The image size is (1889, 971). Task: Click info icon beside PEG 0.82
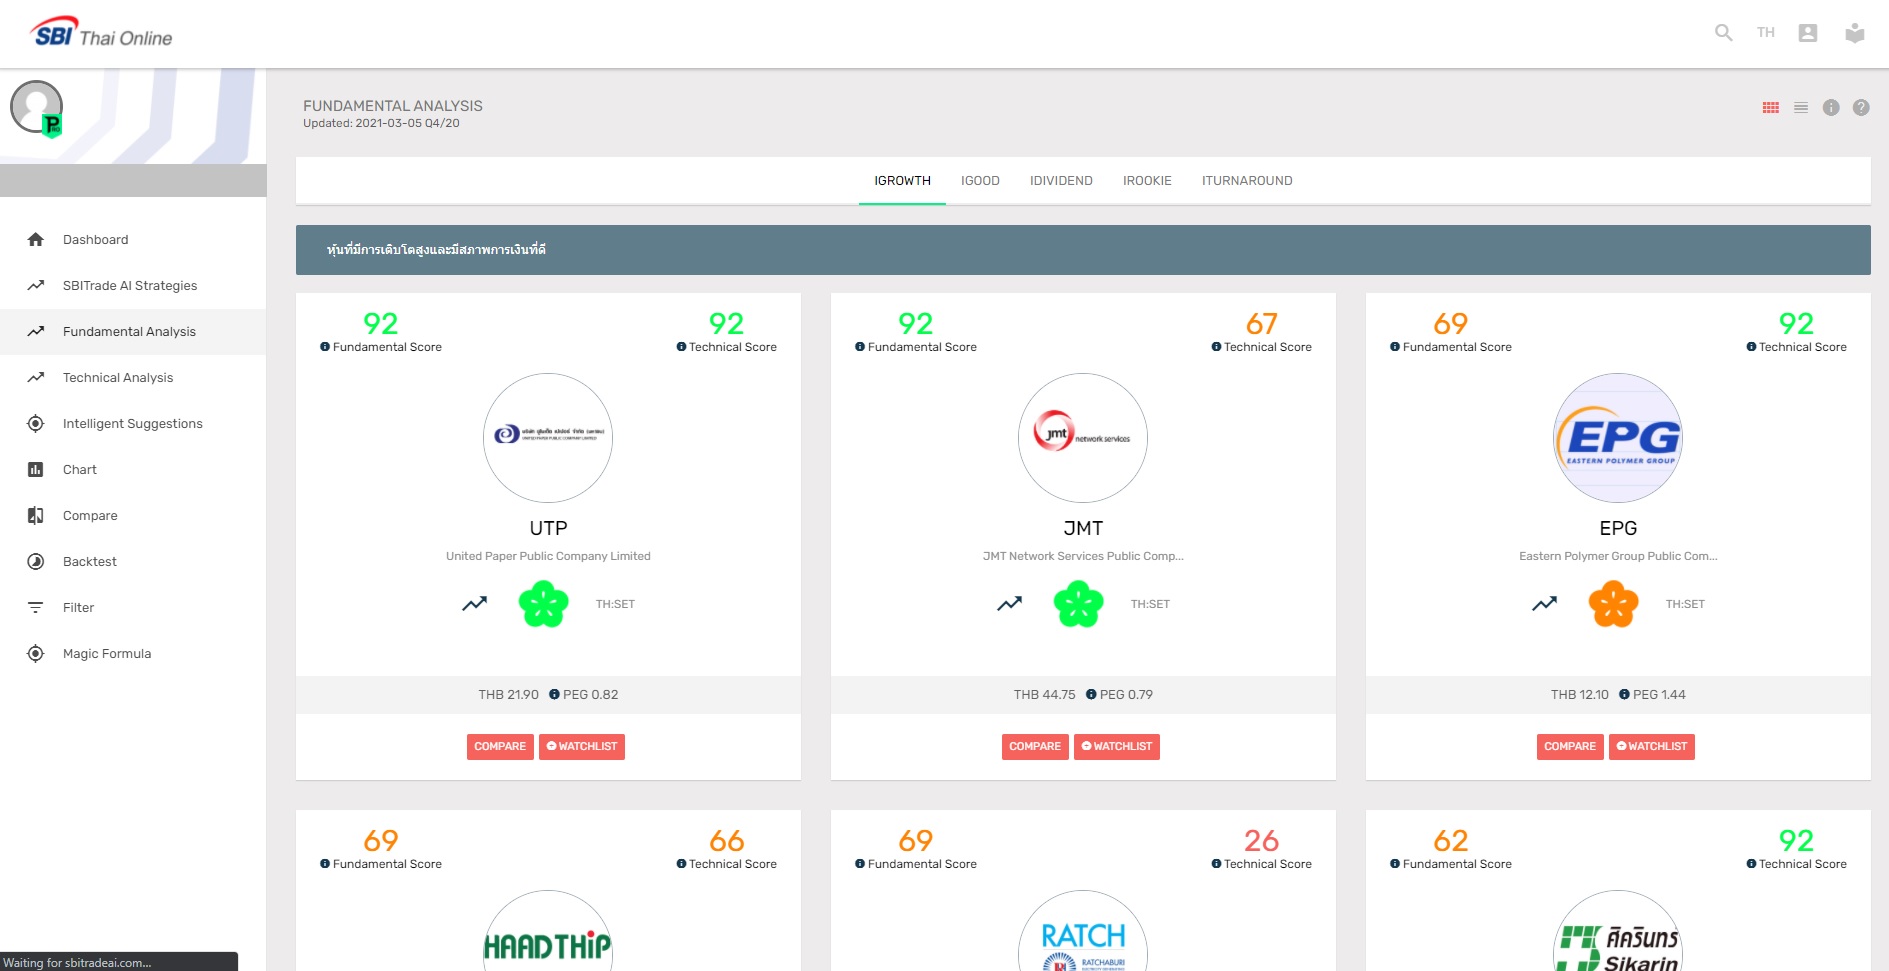click(x=554, y=695)
